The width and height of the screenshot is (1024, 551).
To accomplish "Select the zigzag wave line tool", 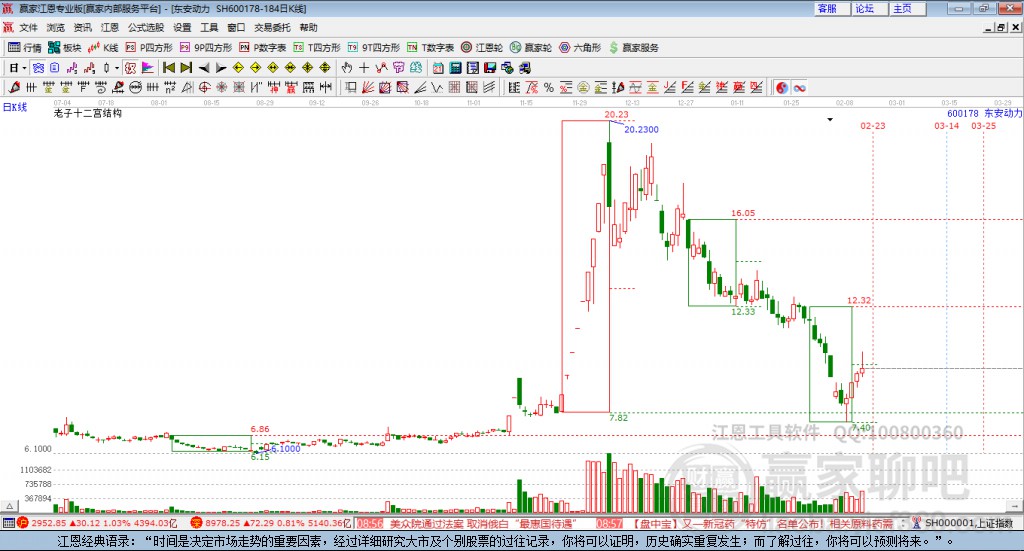I will click(437, 87).
